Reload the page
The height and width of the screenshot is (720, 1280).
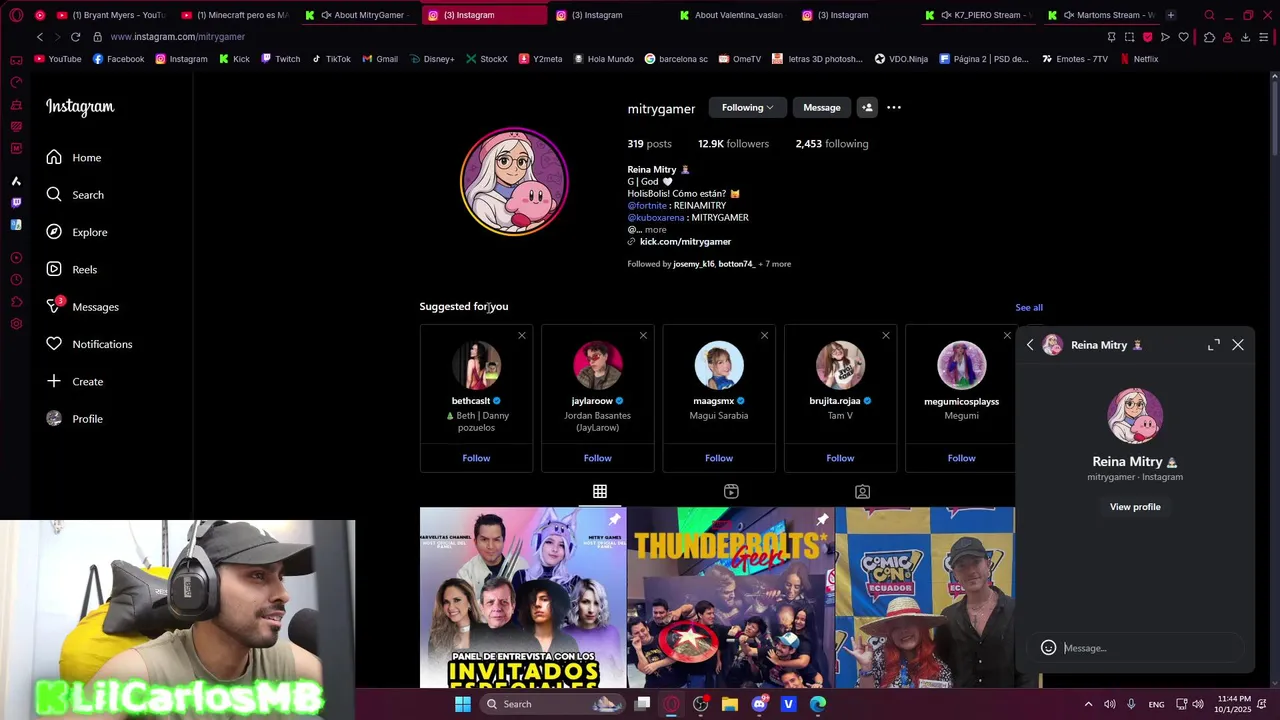(75, 37)
